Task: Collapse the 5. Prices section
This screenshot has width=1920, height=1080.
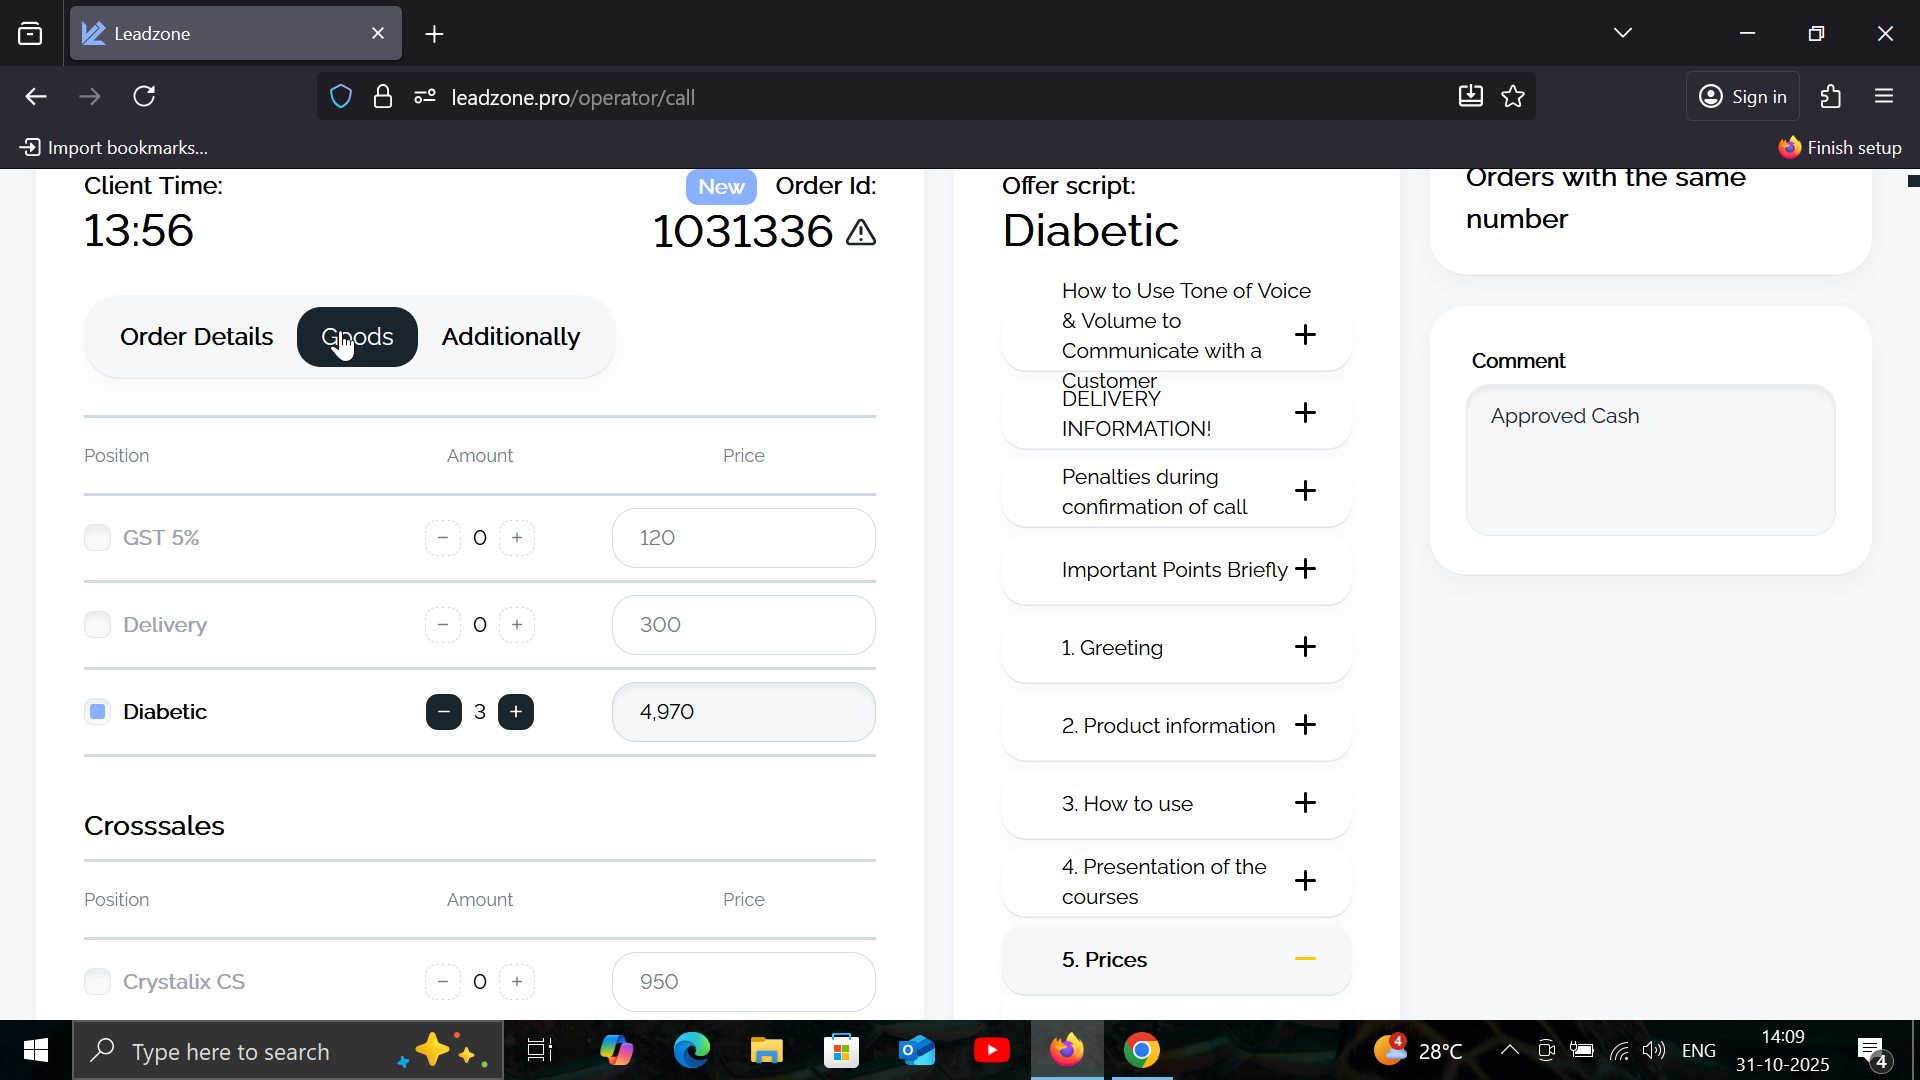Action: coord(1305,959)
